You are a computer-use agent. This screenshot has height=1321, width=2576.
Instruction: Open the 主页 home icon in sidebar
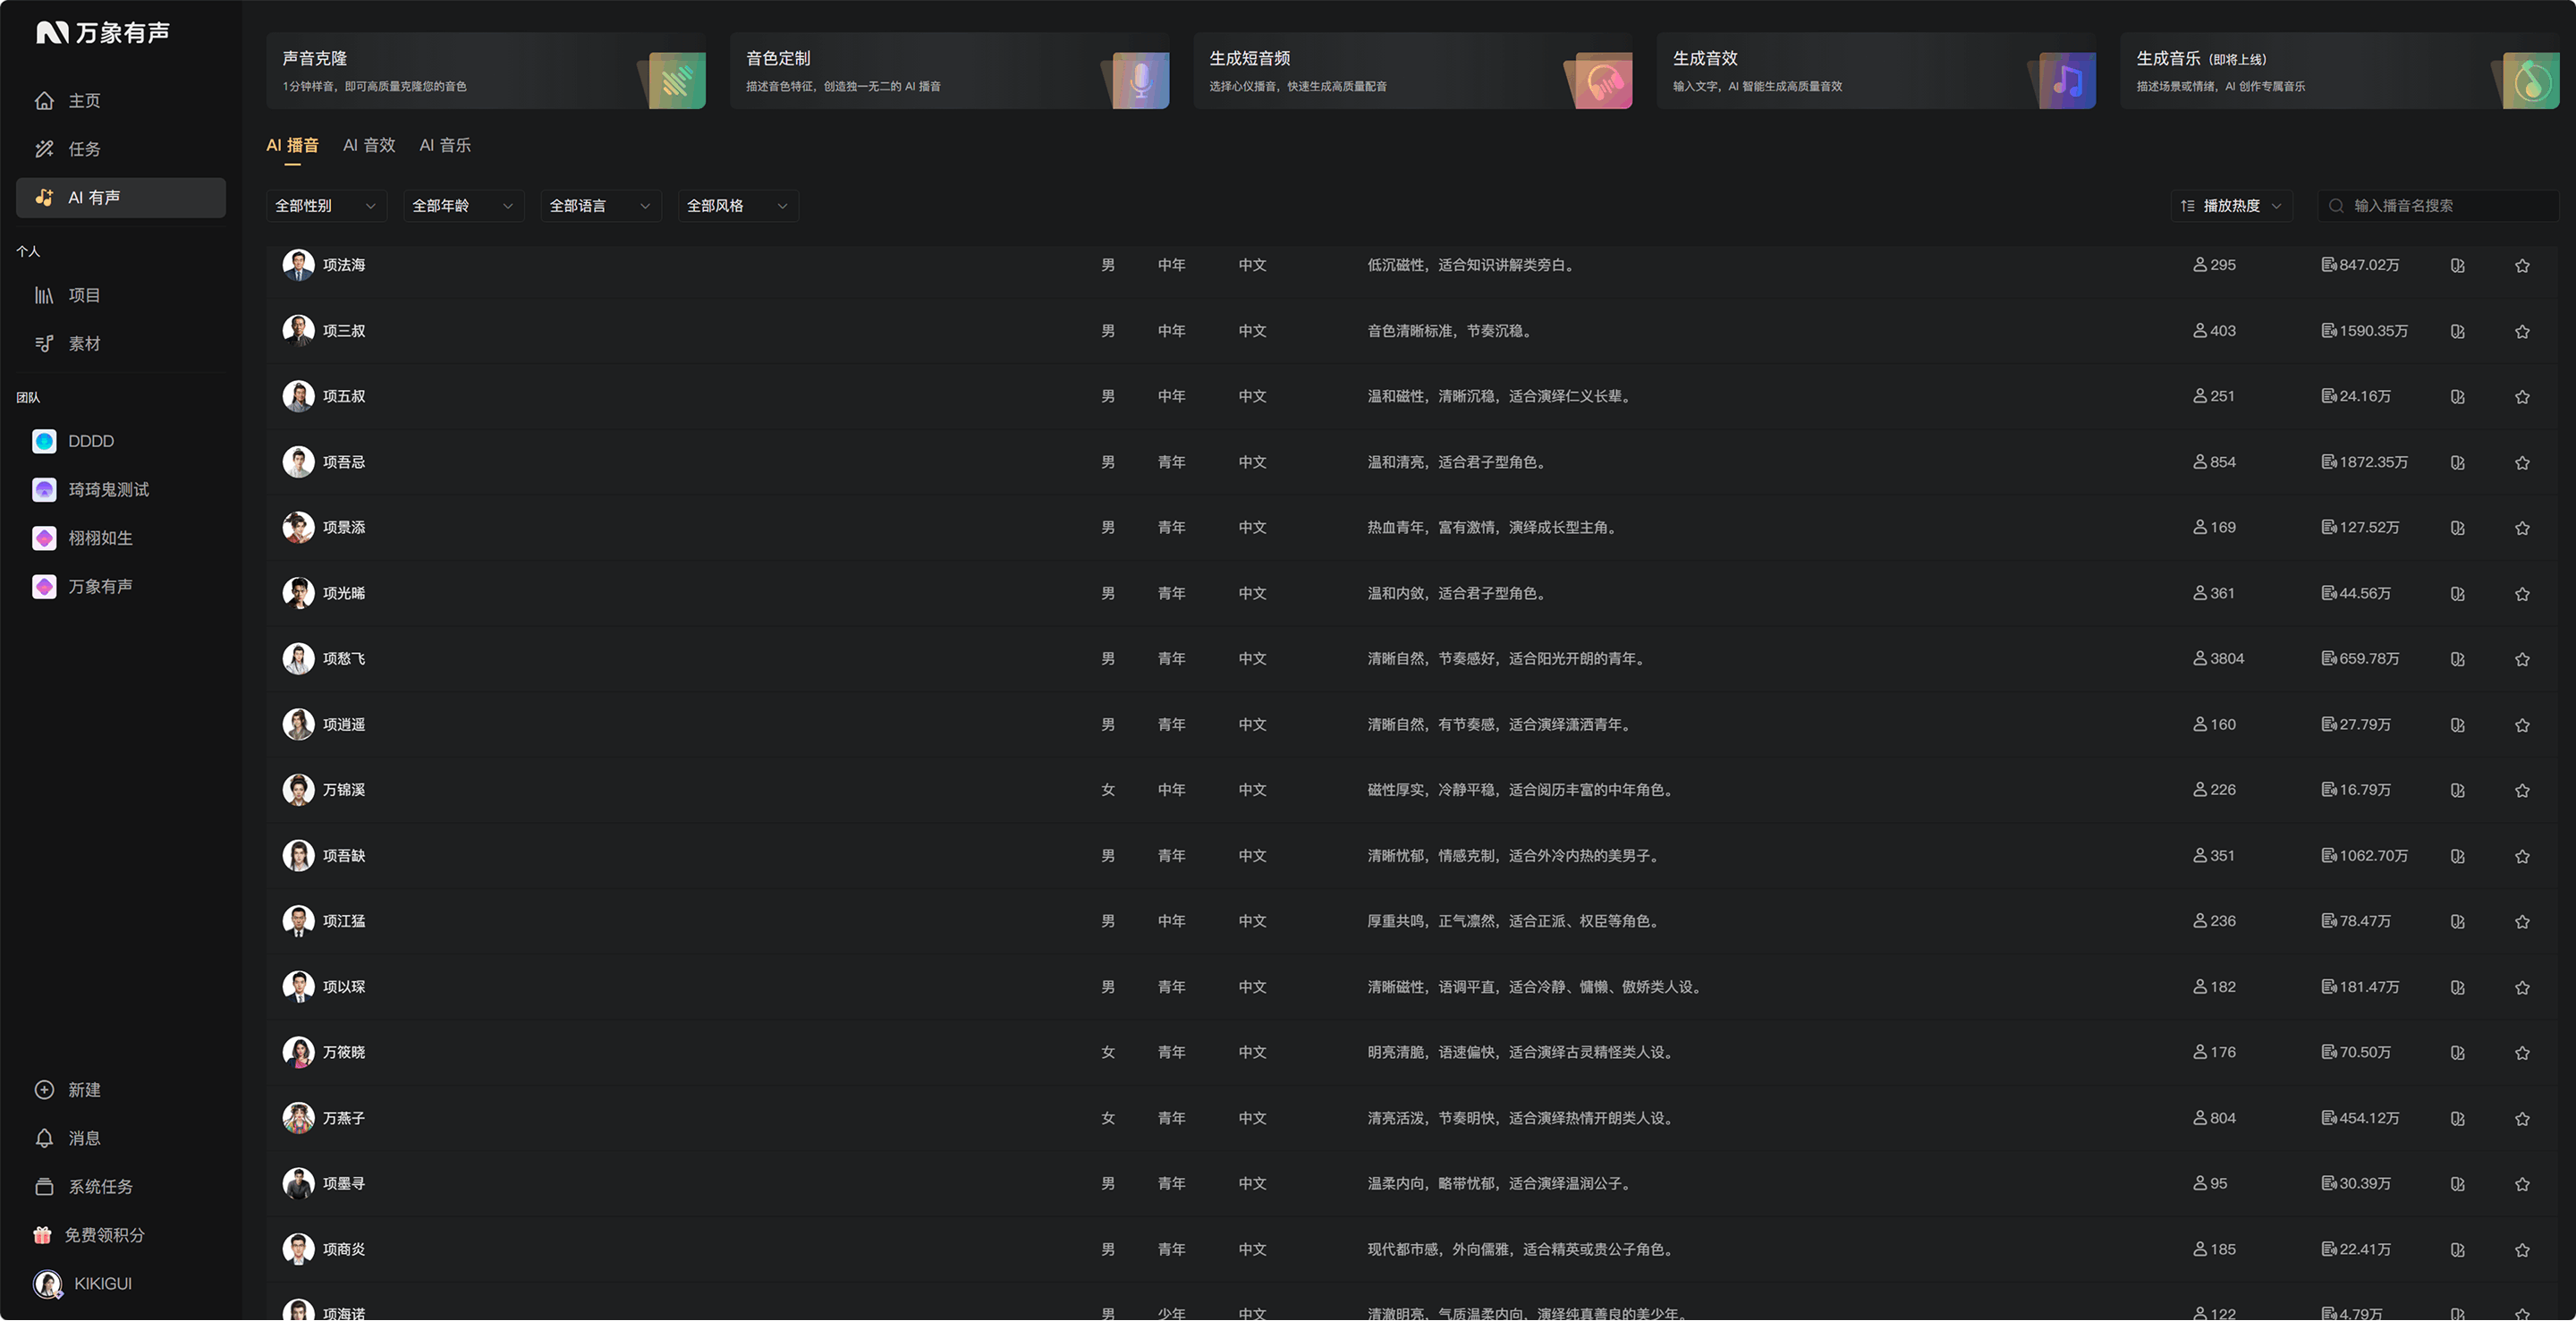[x=44, y=101]
